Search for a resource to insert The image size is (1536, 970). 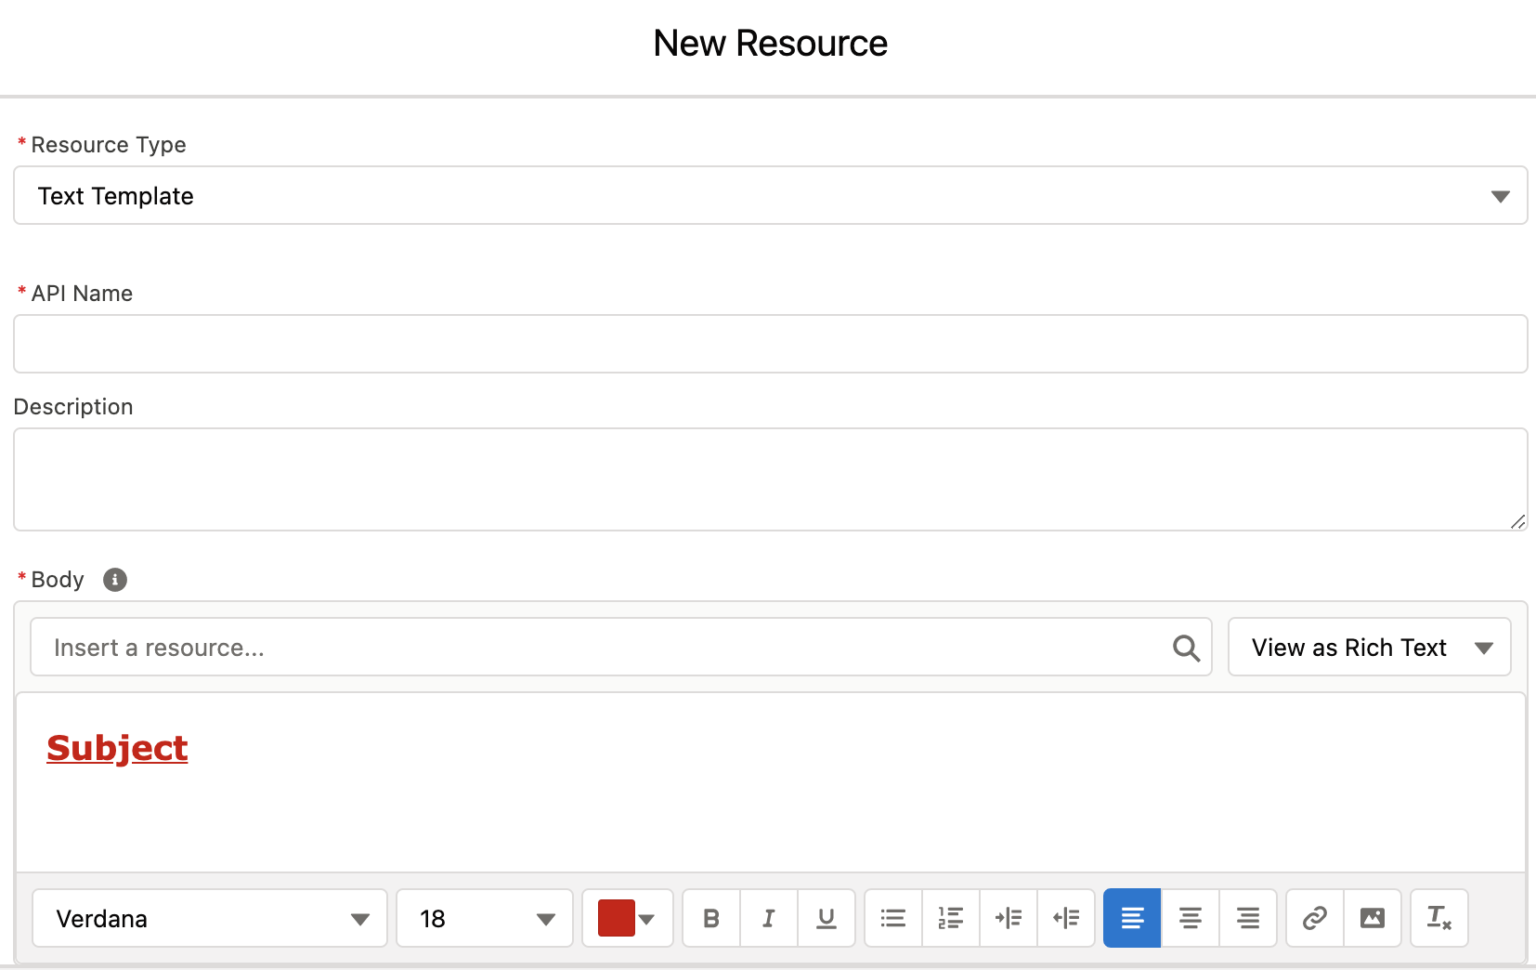tap(1186, 647)
